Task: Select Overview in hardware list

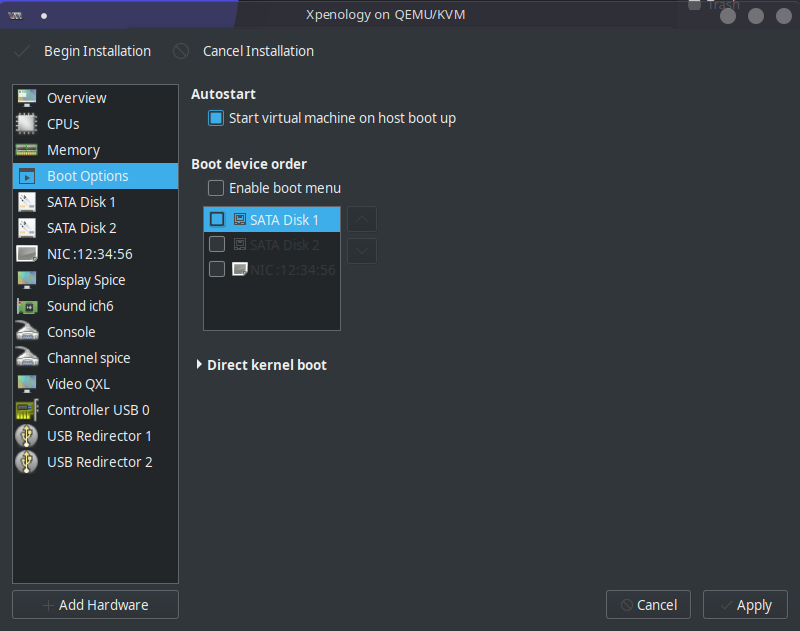Action: [x=95, y=97]
